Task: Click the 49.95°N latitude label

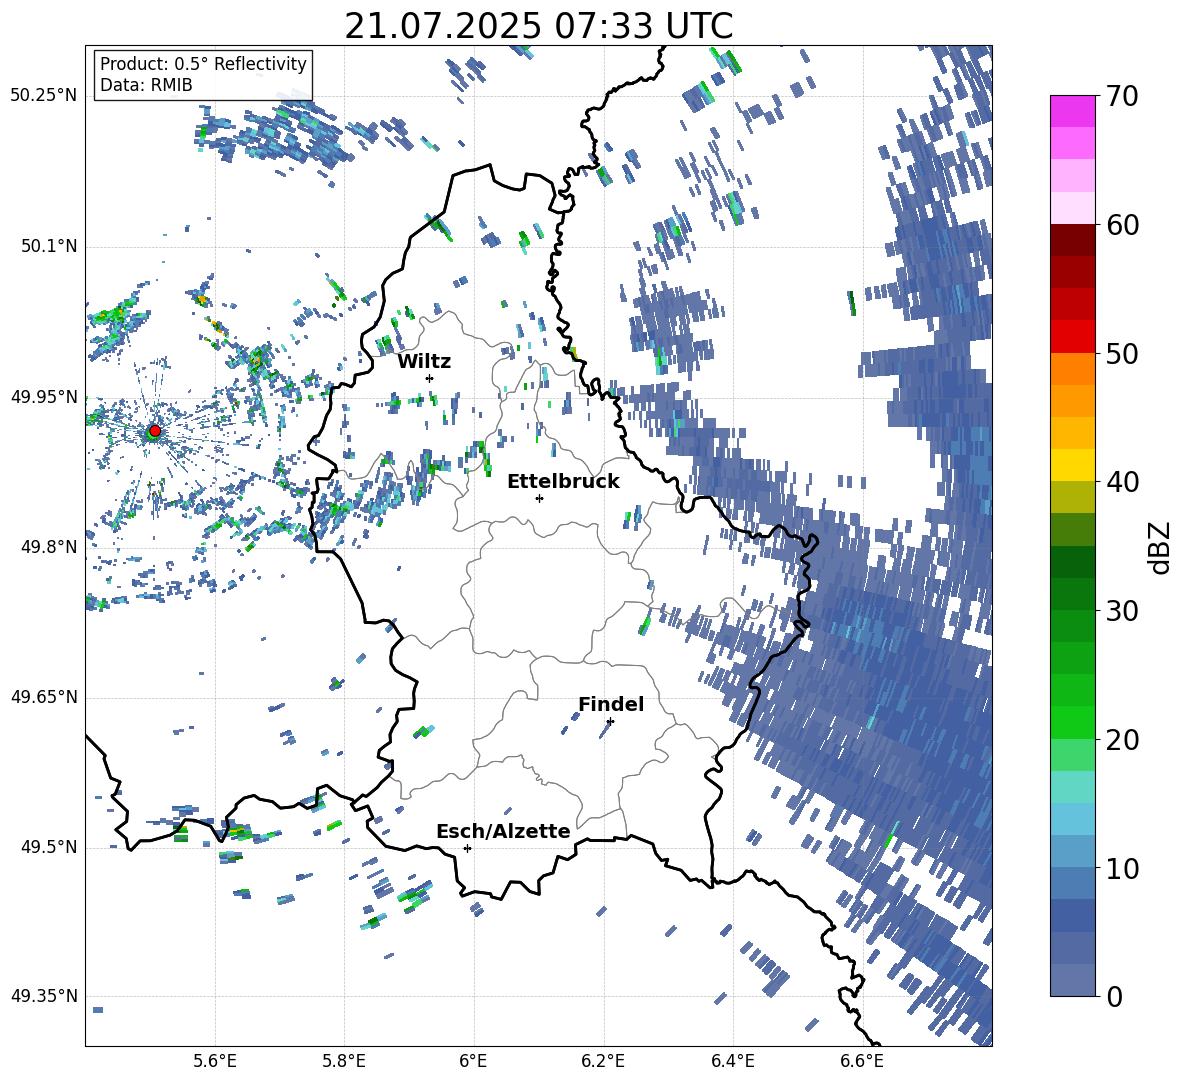Action: [44, 397]
